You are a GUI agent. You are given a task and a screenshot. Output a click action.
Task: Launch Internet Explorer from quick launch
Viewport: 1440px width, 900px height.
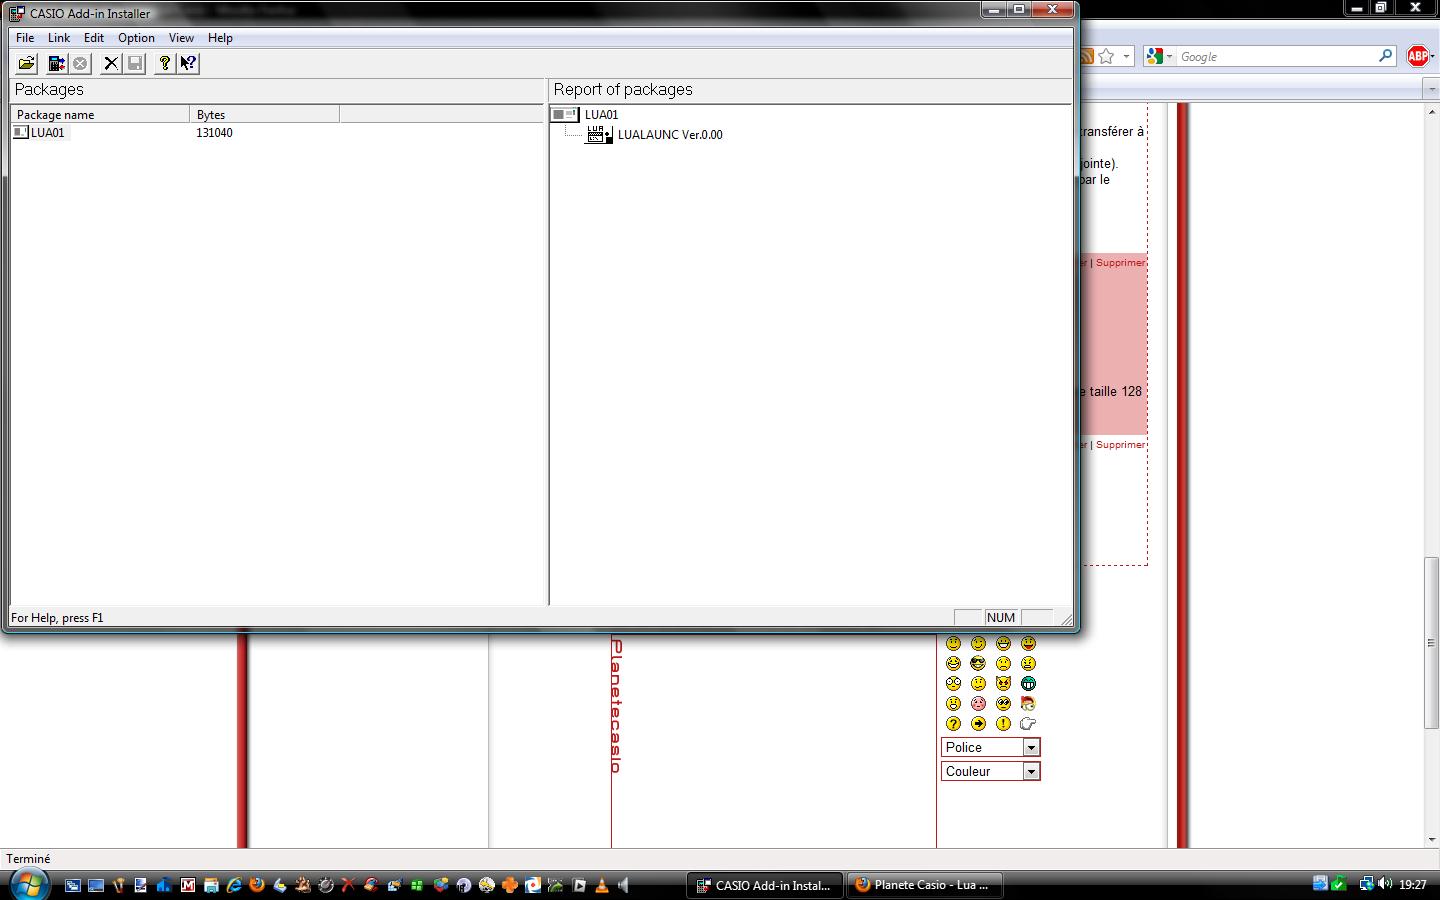(x=234, y=885)
